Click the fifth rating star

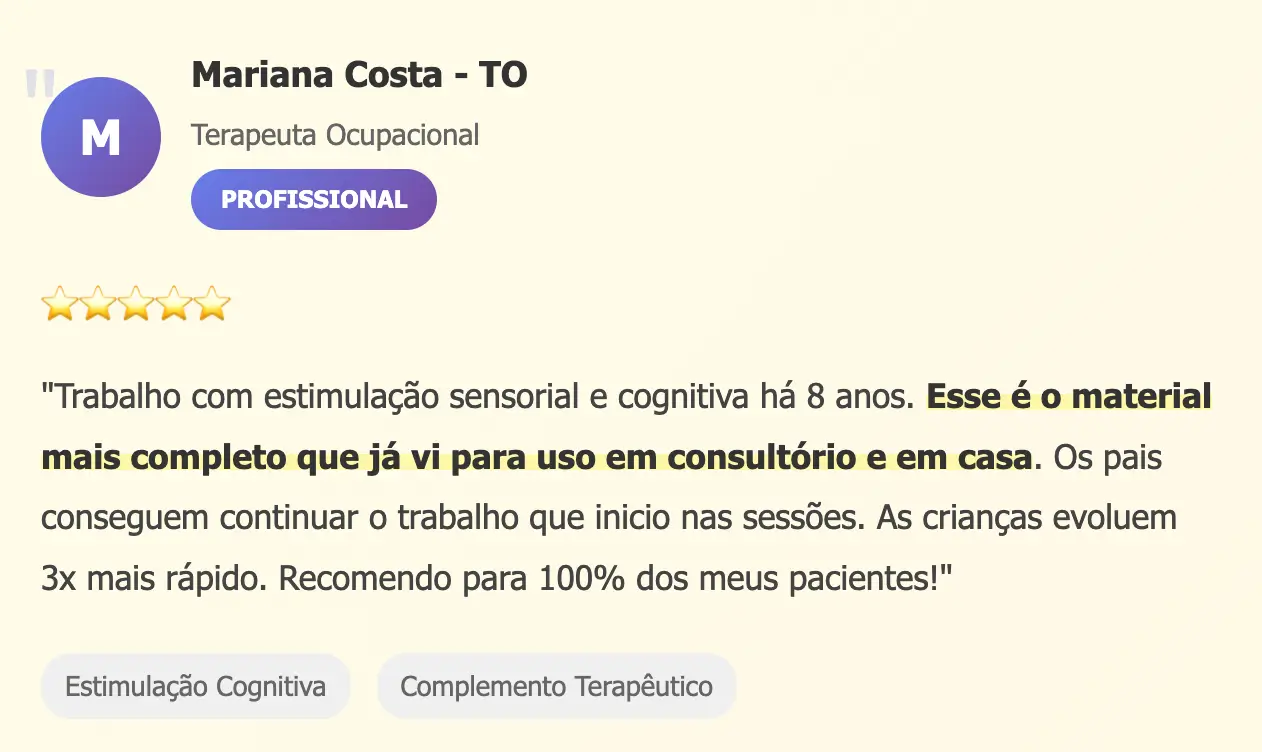coord(211,303)
